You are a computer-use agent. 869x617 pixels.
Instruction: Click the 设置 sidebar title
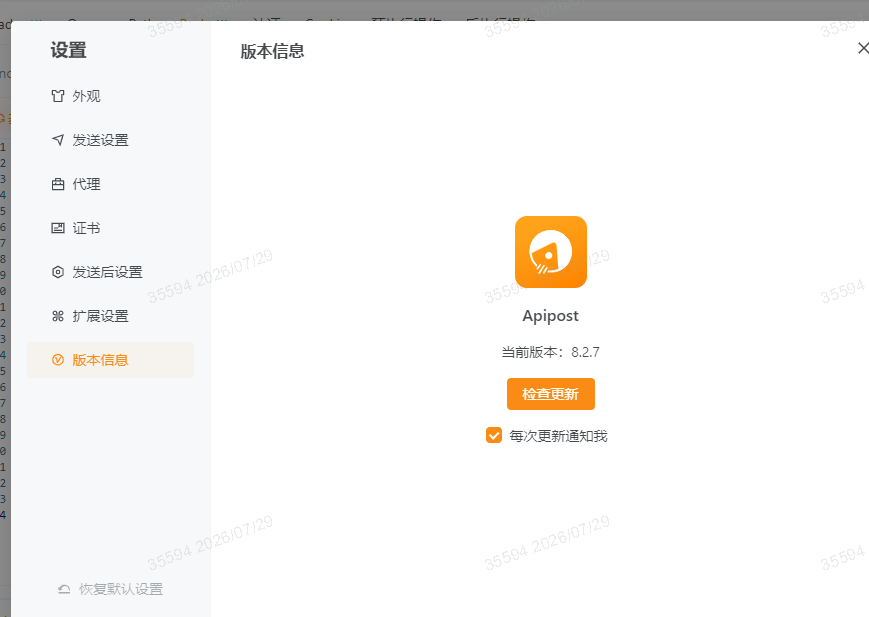coord(69,50)
